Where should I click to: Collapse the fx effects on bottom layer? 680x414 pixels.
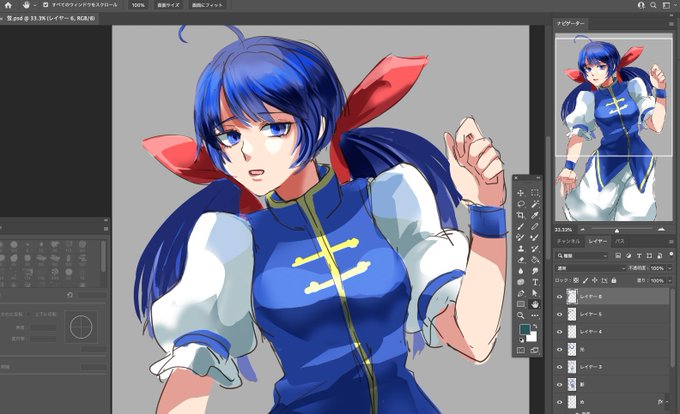click(667, 402)
